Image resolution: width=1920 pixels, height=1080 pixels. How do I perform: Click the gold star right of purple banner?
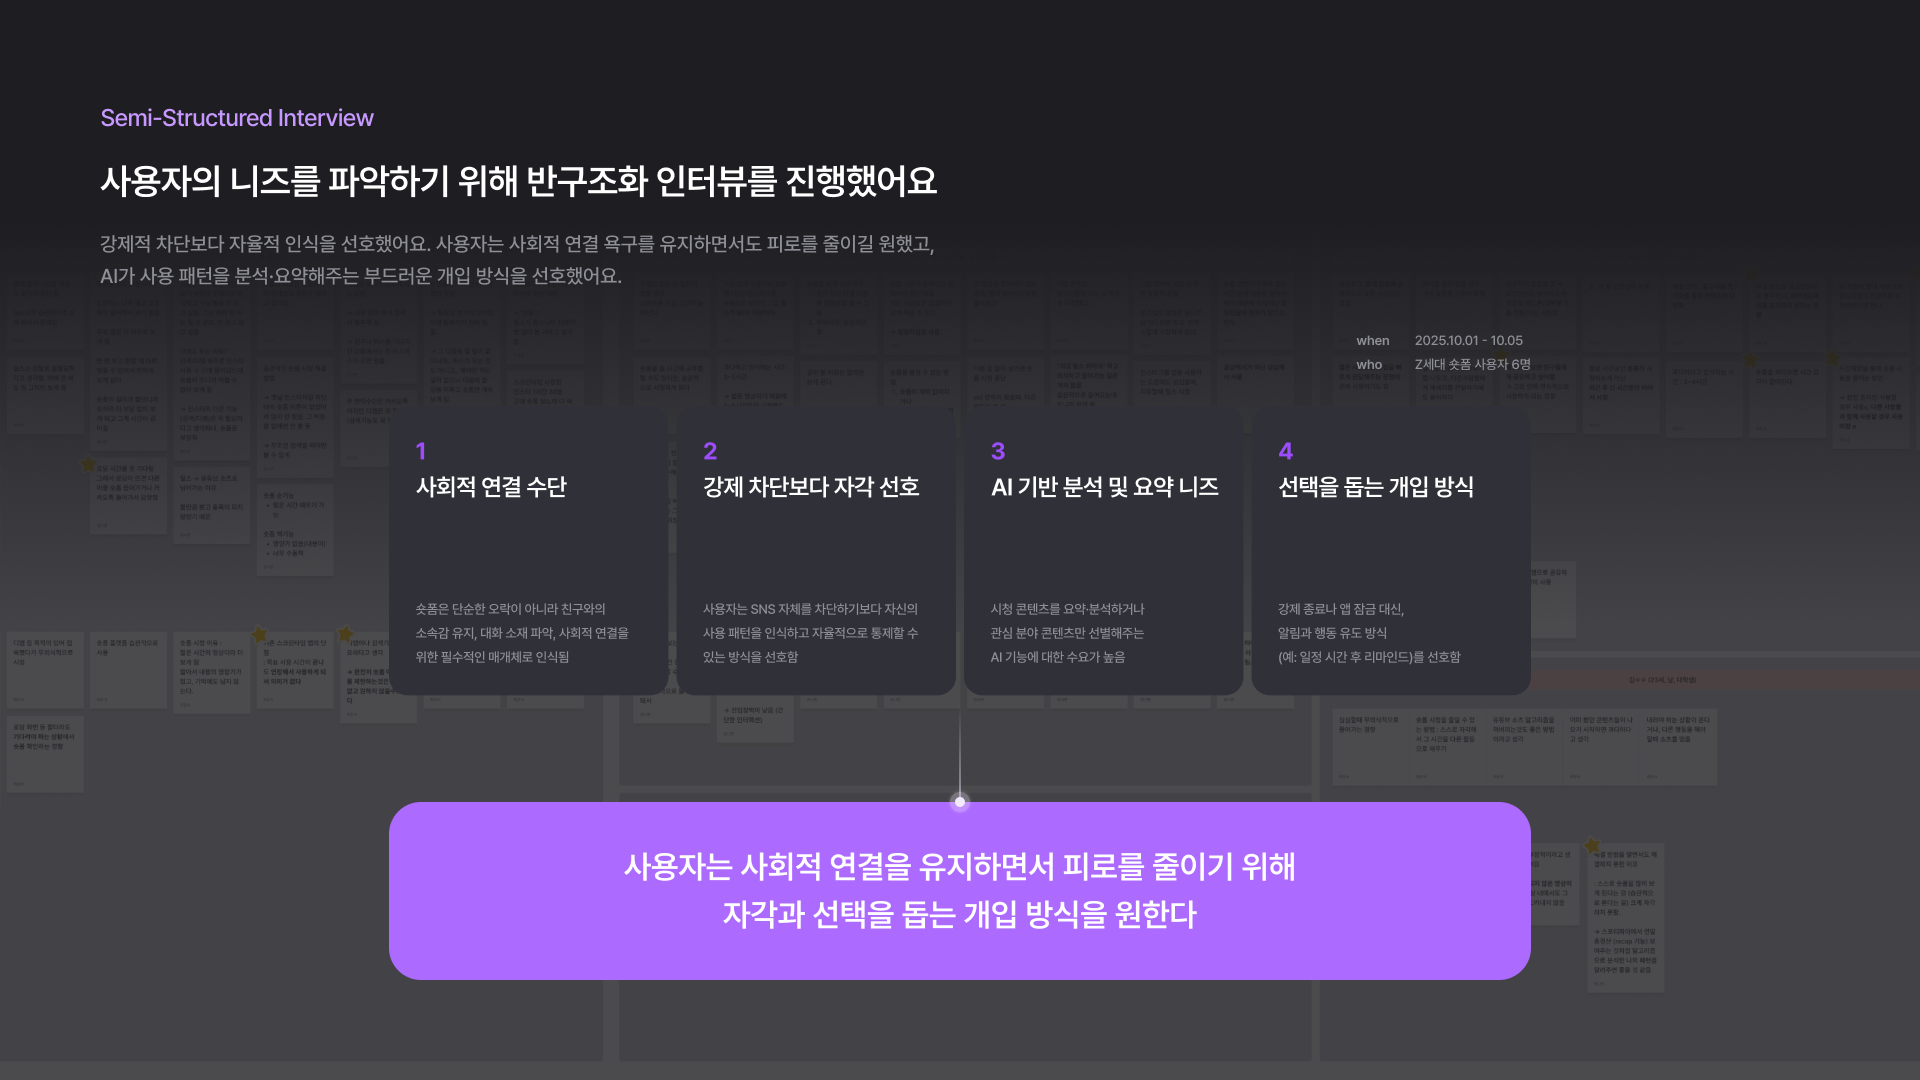1592,846
